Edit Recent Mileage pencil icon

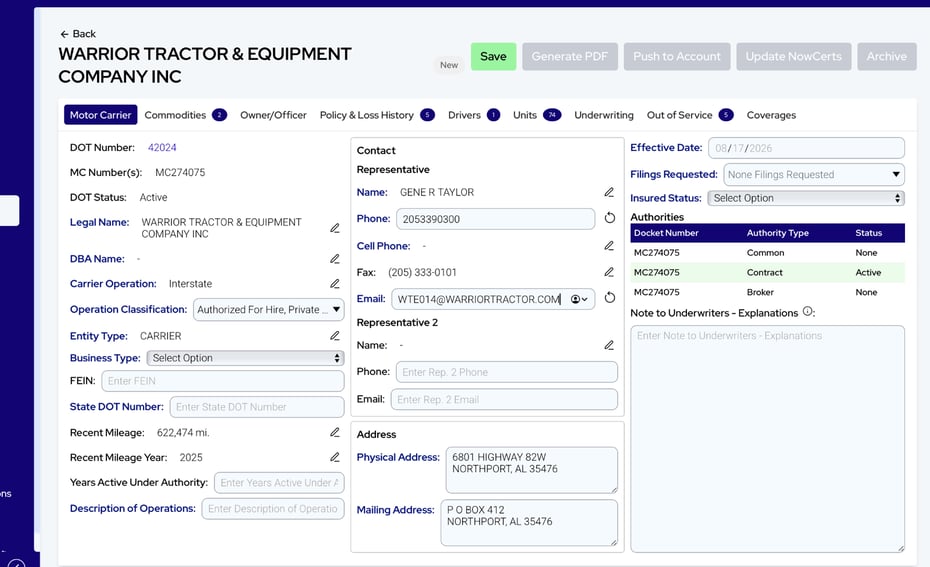[335, 433]
